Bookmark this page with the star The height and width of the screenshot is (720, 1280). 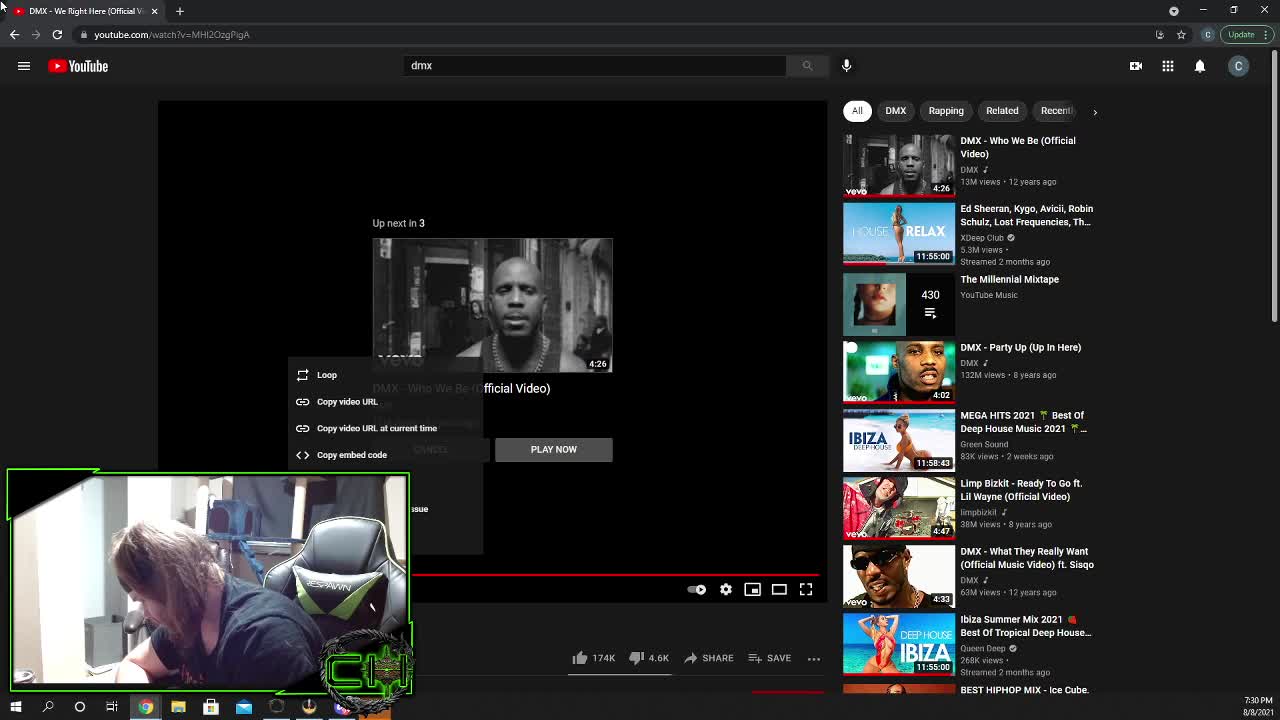point(1181,35)
